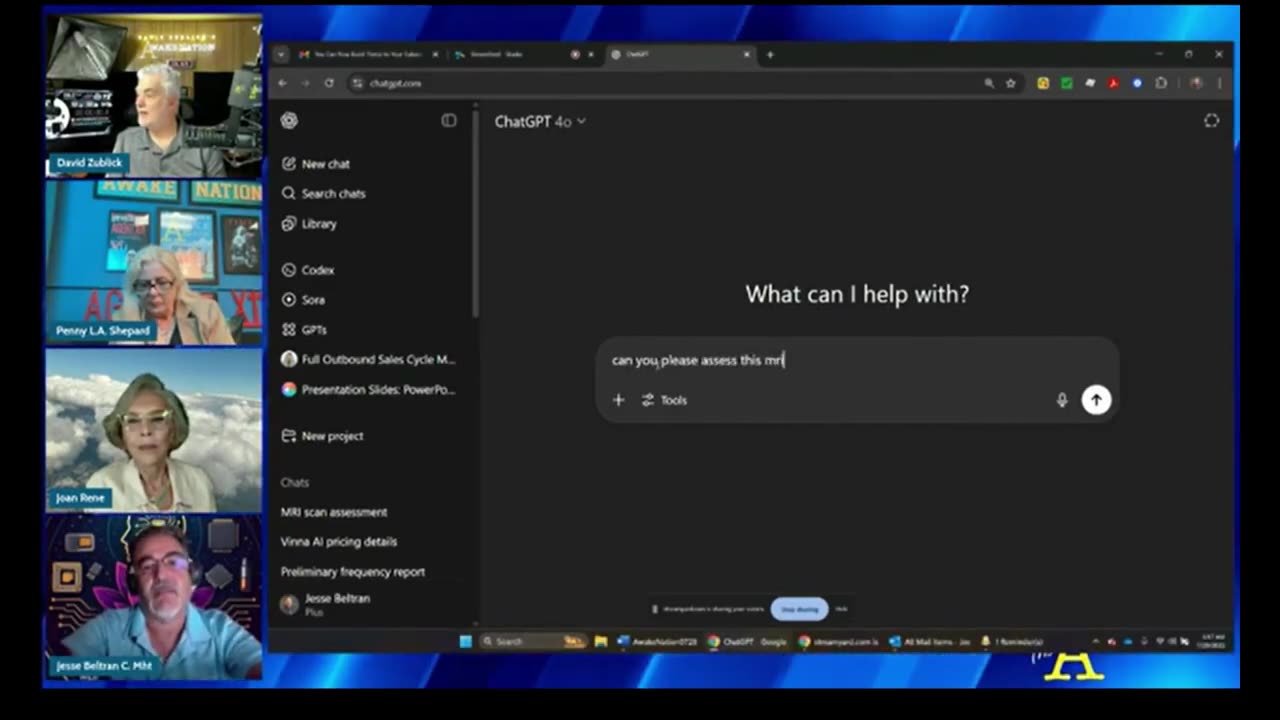Screen dimensions: 1280x720
Task: Click the yellow extension icon in Chrome toolbar
Action: coord(1043,83)
